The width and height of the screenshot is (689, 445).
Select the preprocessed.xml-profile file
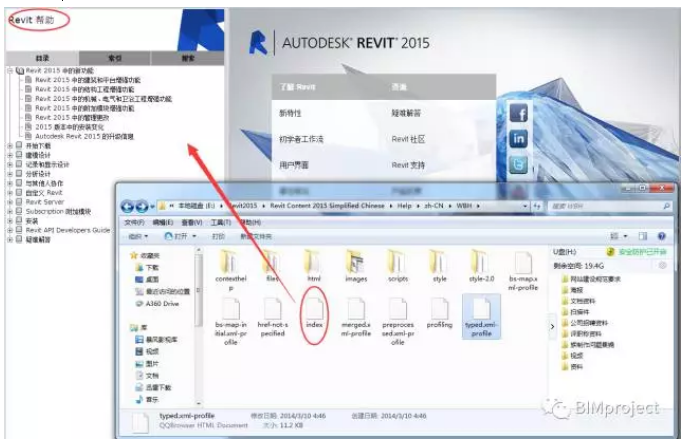[398, 321]
